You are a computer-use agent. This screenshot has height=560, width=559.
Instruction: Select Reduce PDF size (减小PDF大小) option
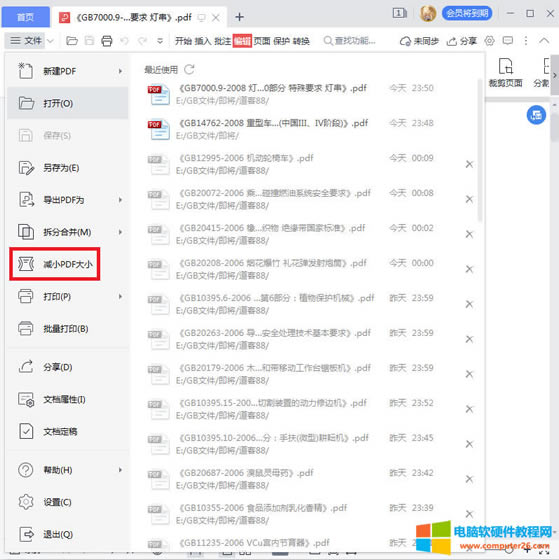pos(55,264)
